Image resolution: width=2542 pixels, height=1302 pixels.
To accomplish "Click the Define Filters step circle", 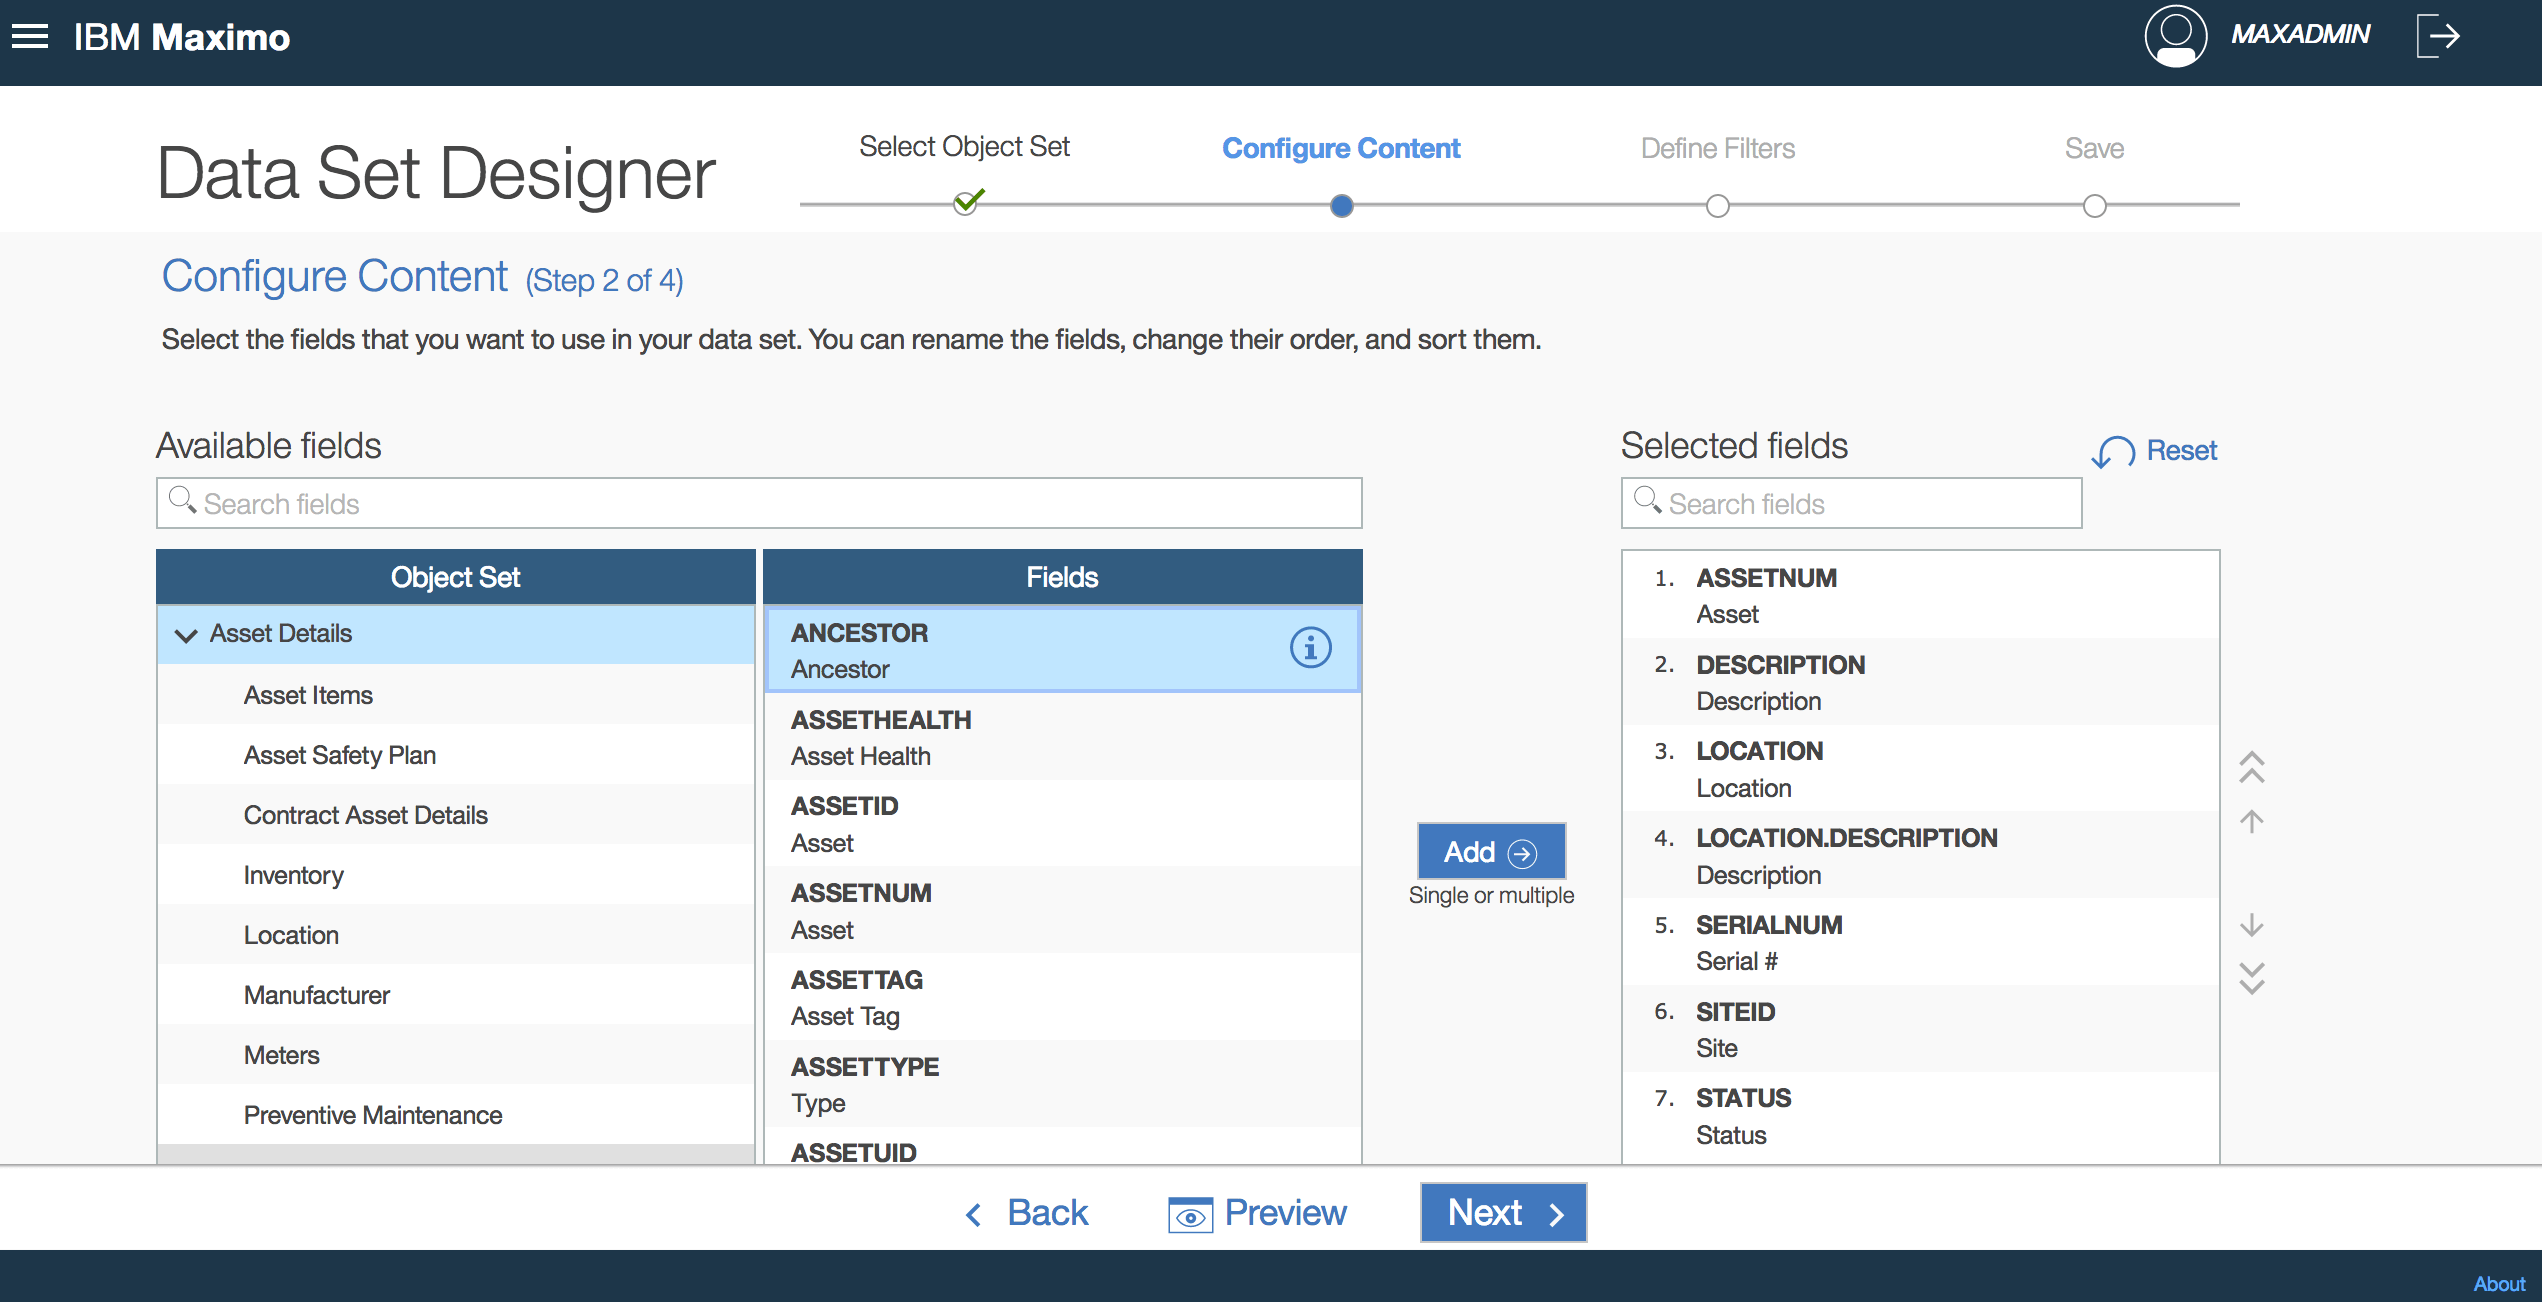I will click(x=1718, y=206).
